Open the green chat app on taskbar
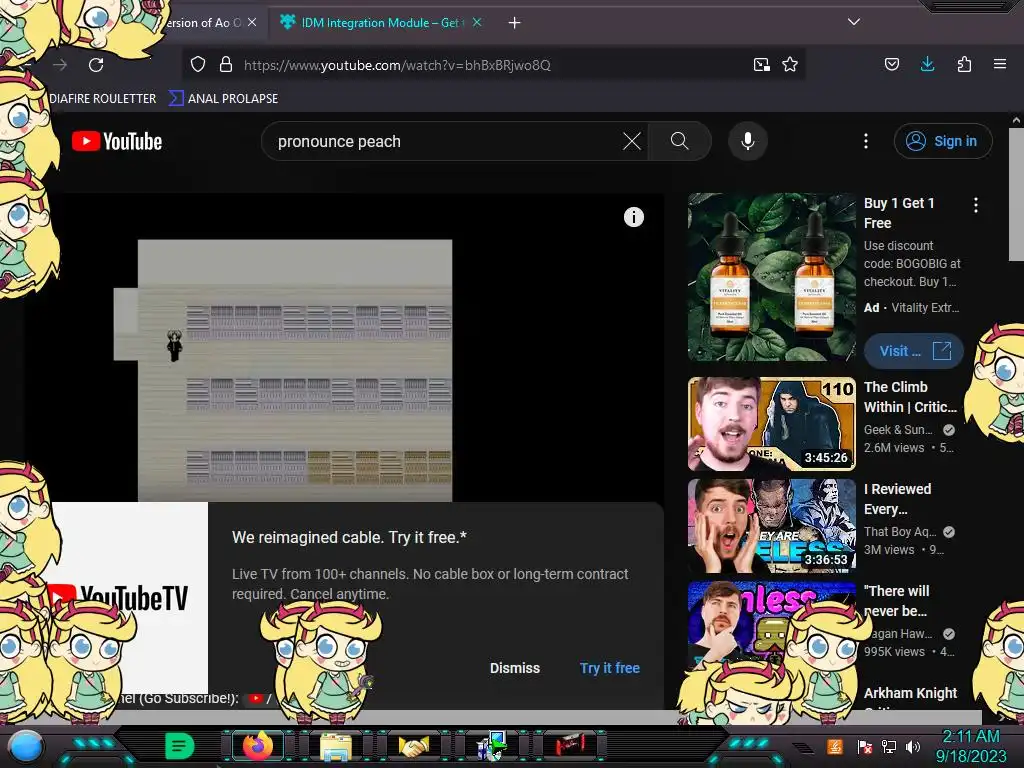This screenshot has height=768, width=1024. pyautogui.click(x=179, y=746)
